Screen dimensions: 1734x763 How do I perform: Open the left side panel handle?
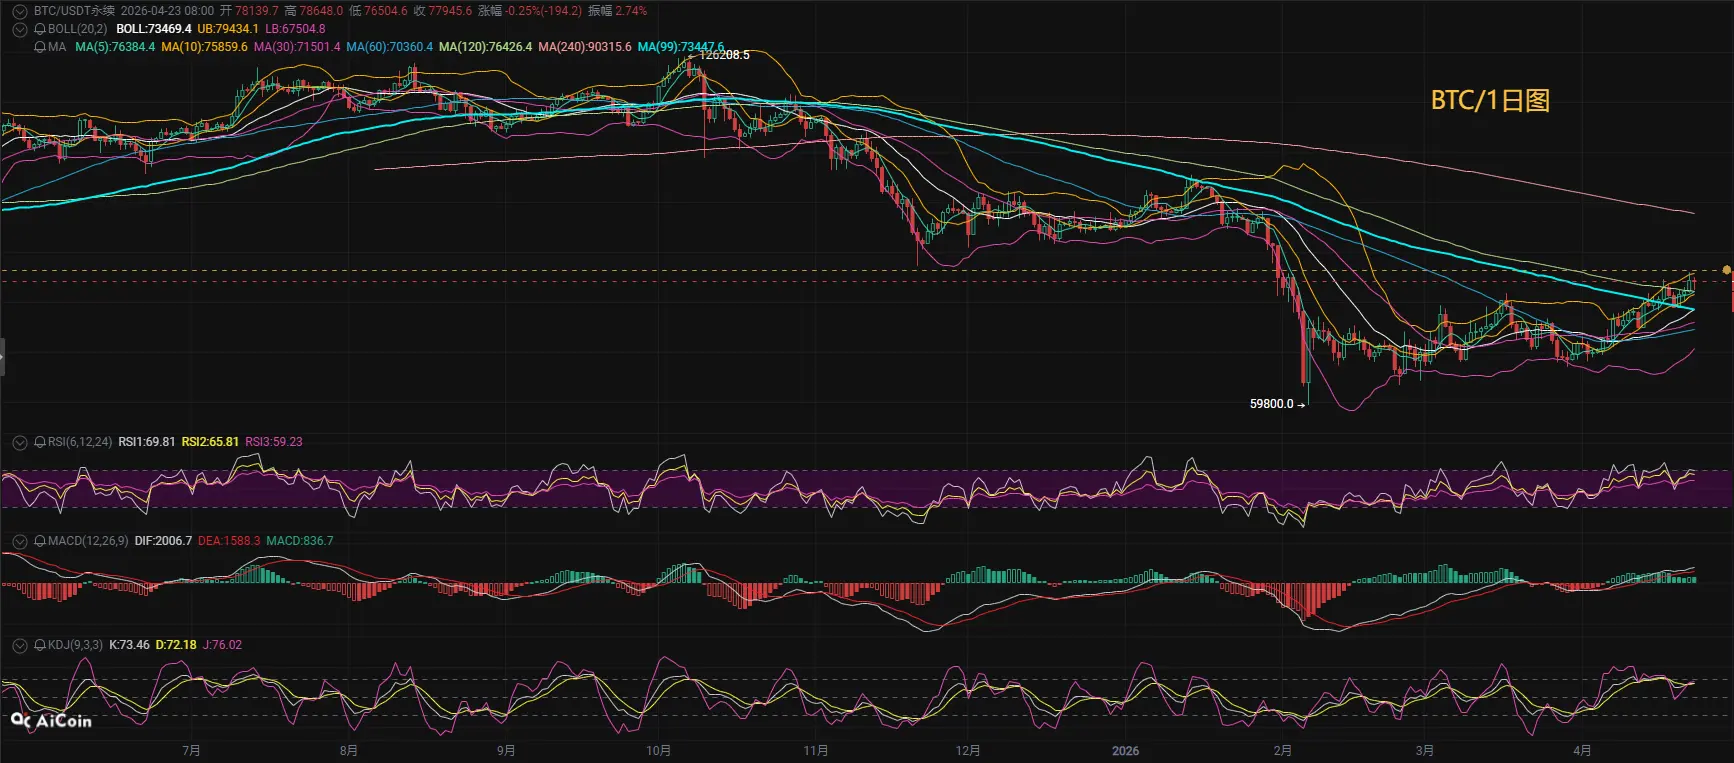(x=2, y=357)
